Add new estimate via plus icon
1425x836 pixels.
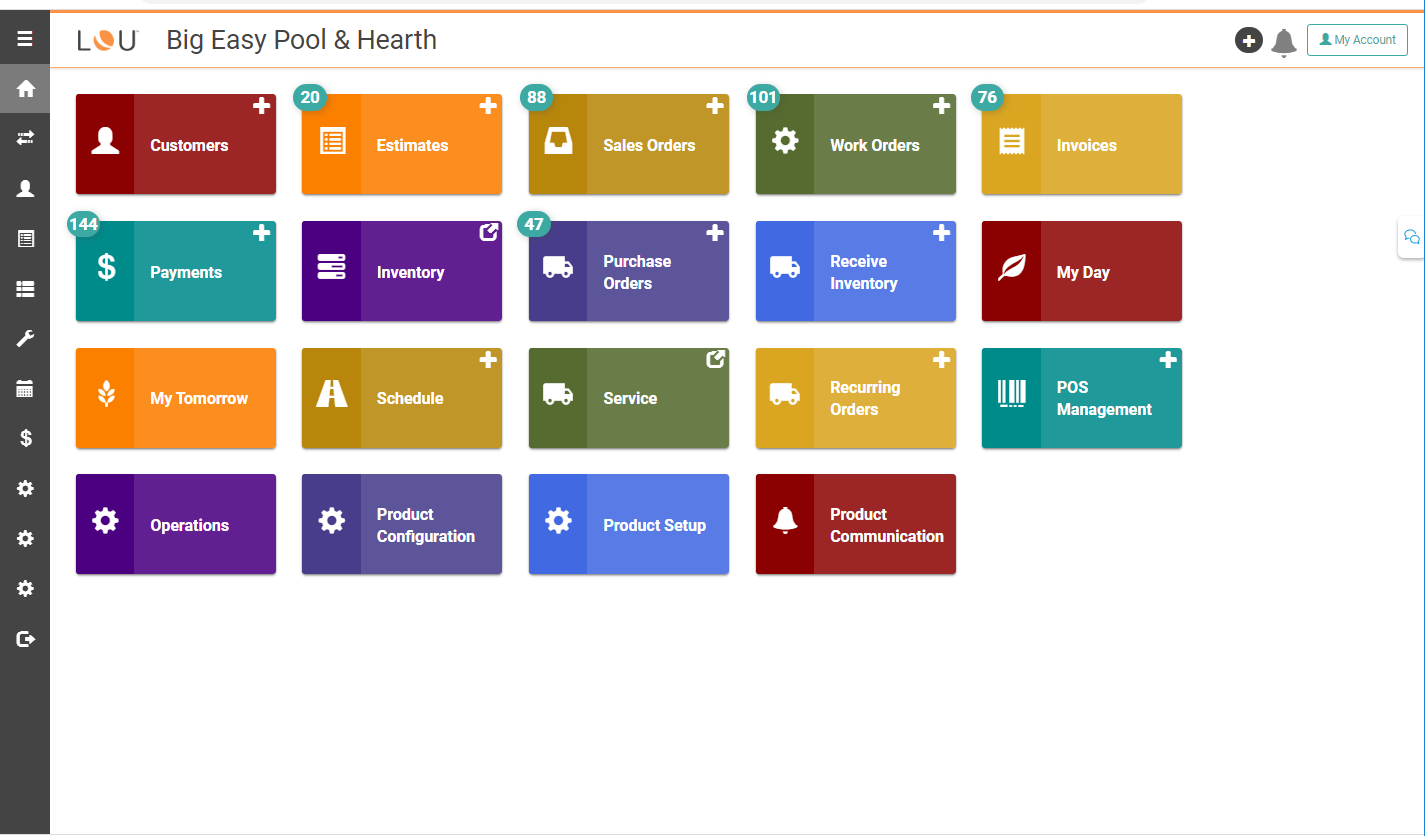(488, 106)
